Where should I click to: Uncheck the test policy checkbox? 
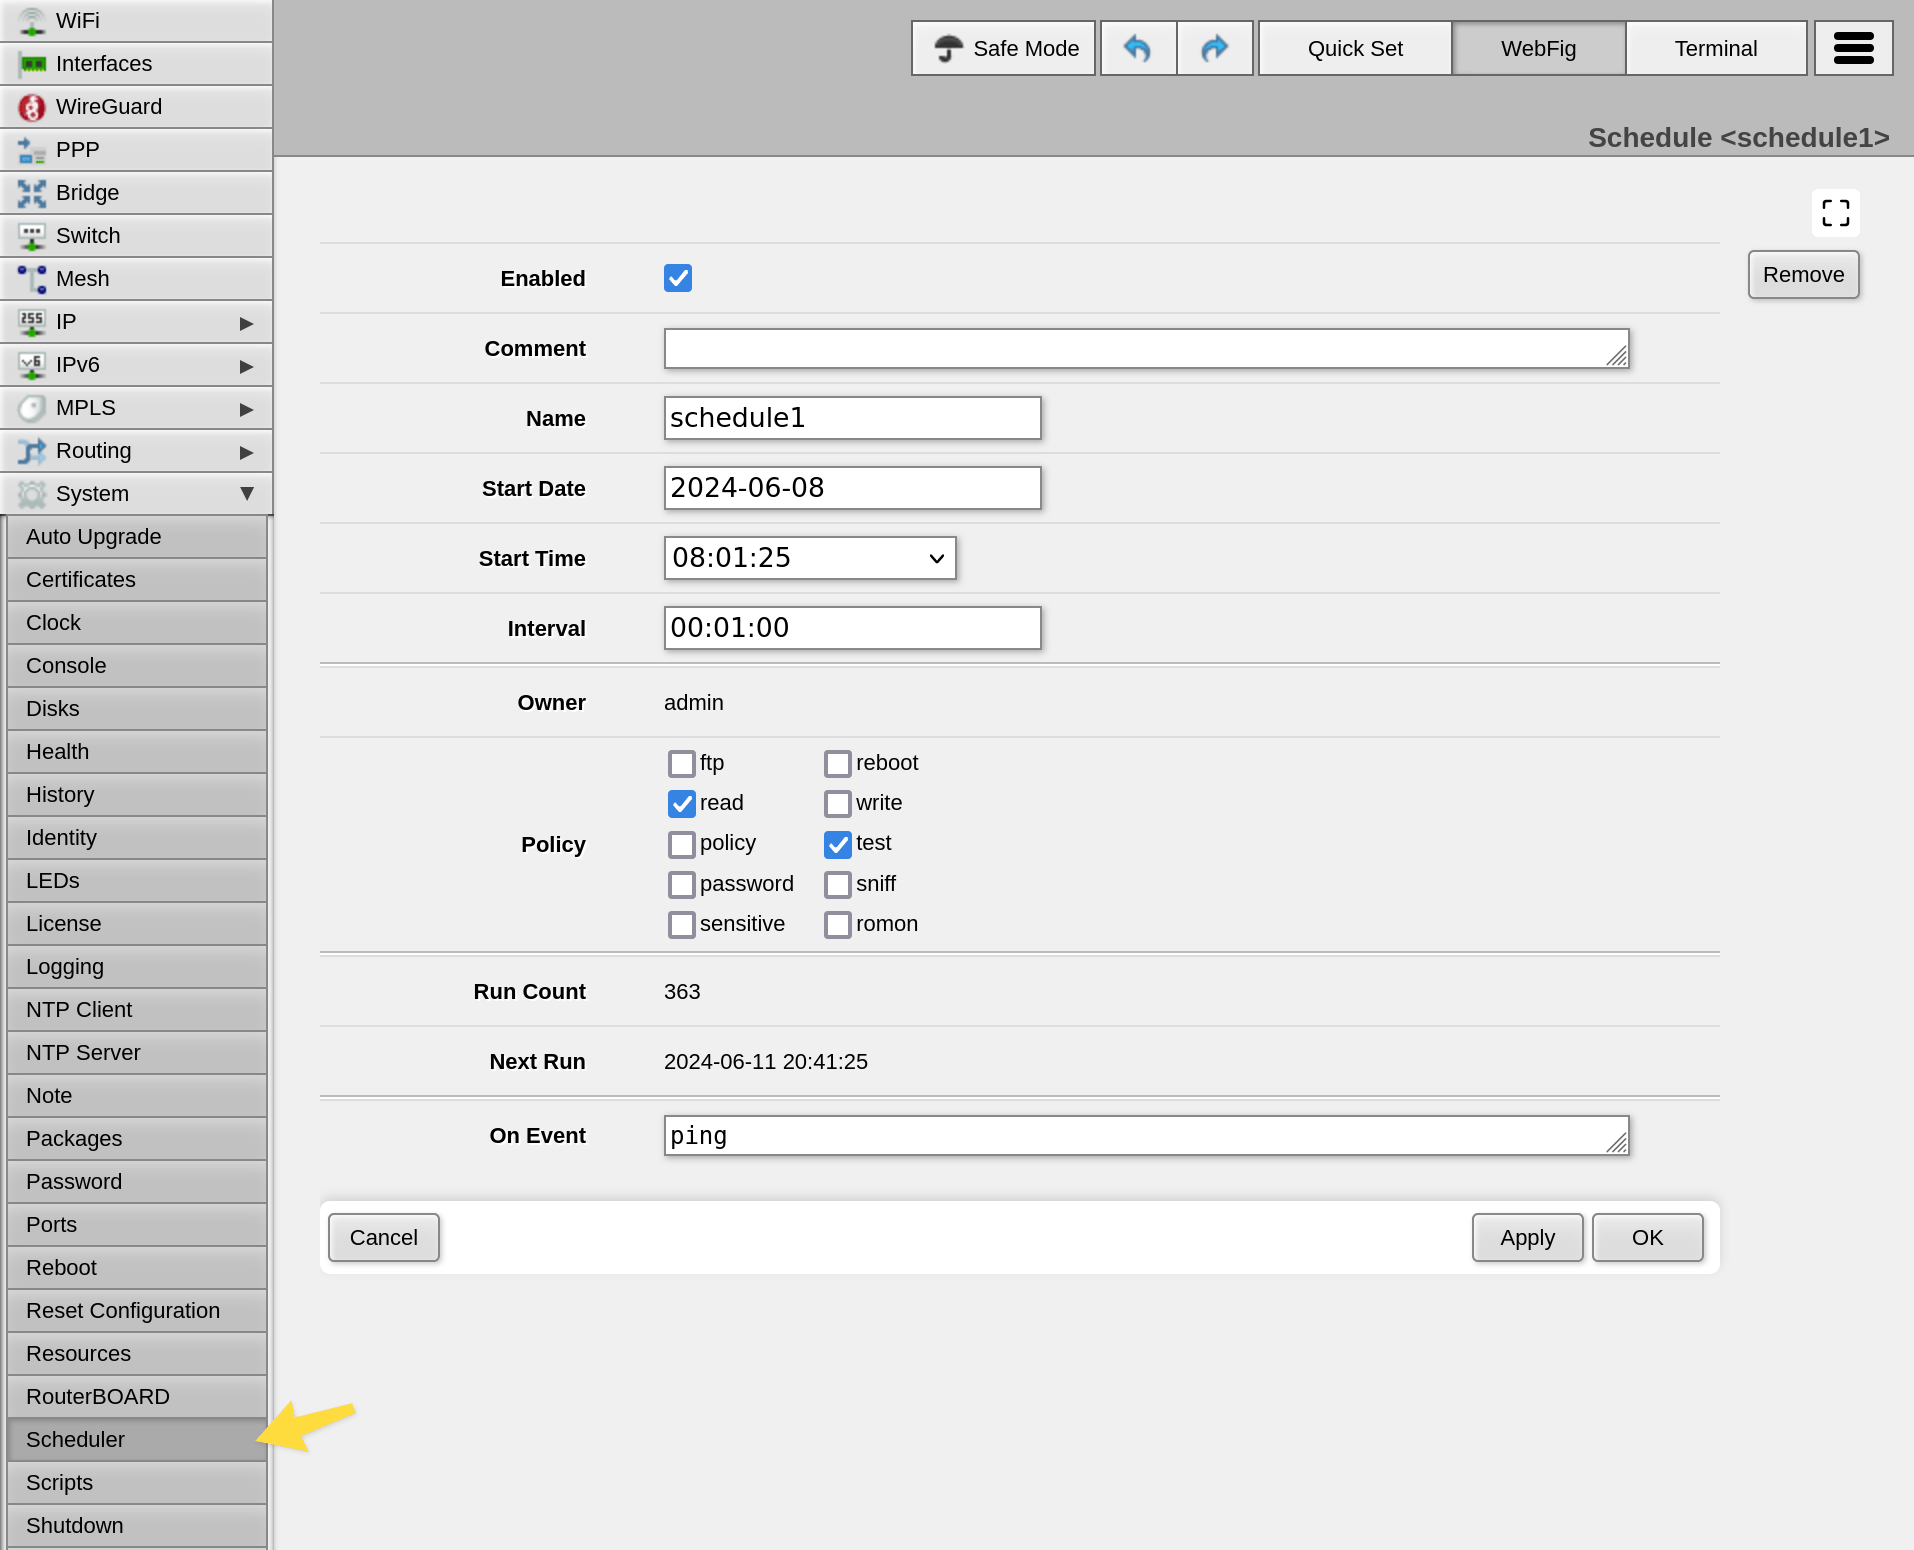[837, 844]
